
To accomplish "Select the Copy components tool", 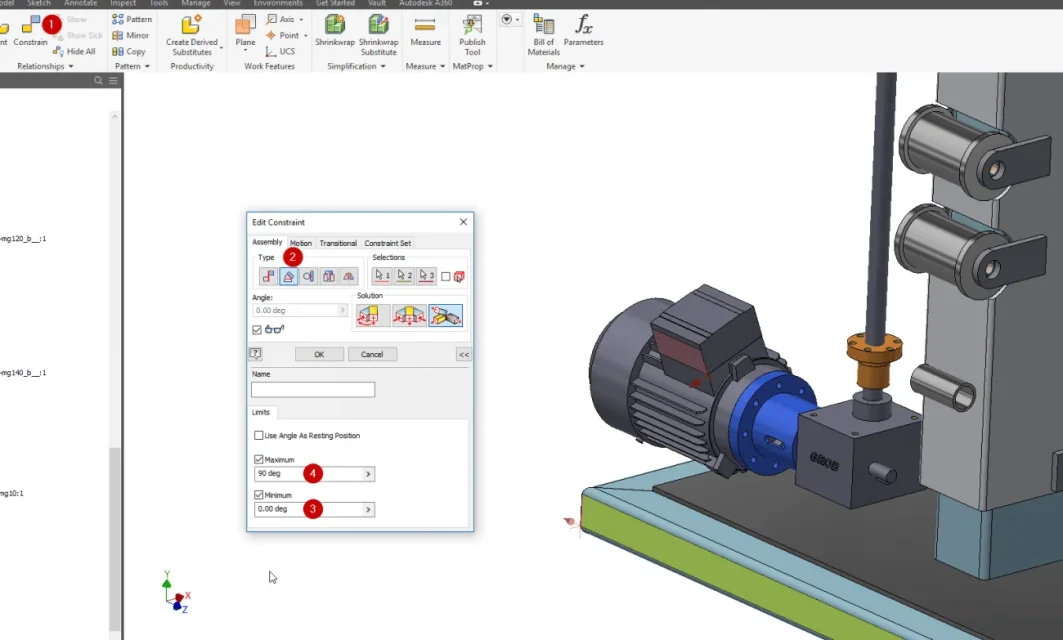I will point(129,52).
